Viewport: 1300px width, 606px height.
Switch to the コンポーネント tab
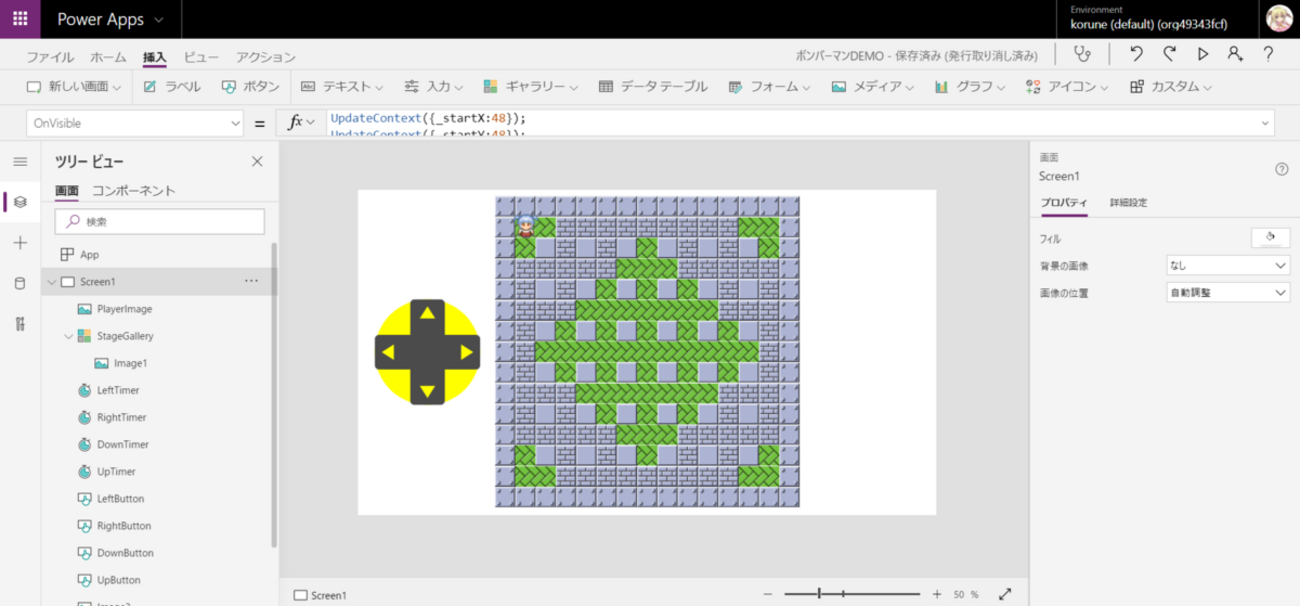(x=133, y=191)
